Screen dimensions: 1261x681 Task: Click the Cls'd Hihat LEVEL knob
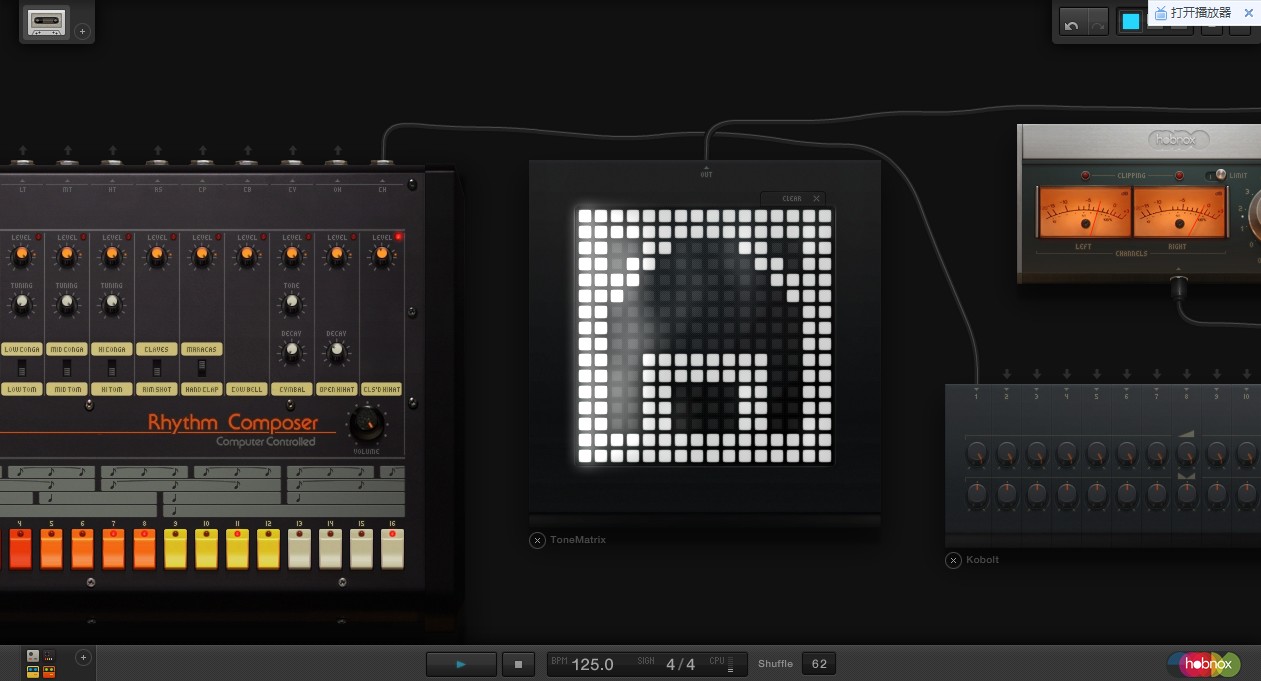click(381, 258)
